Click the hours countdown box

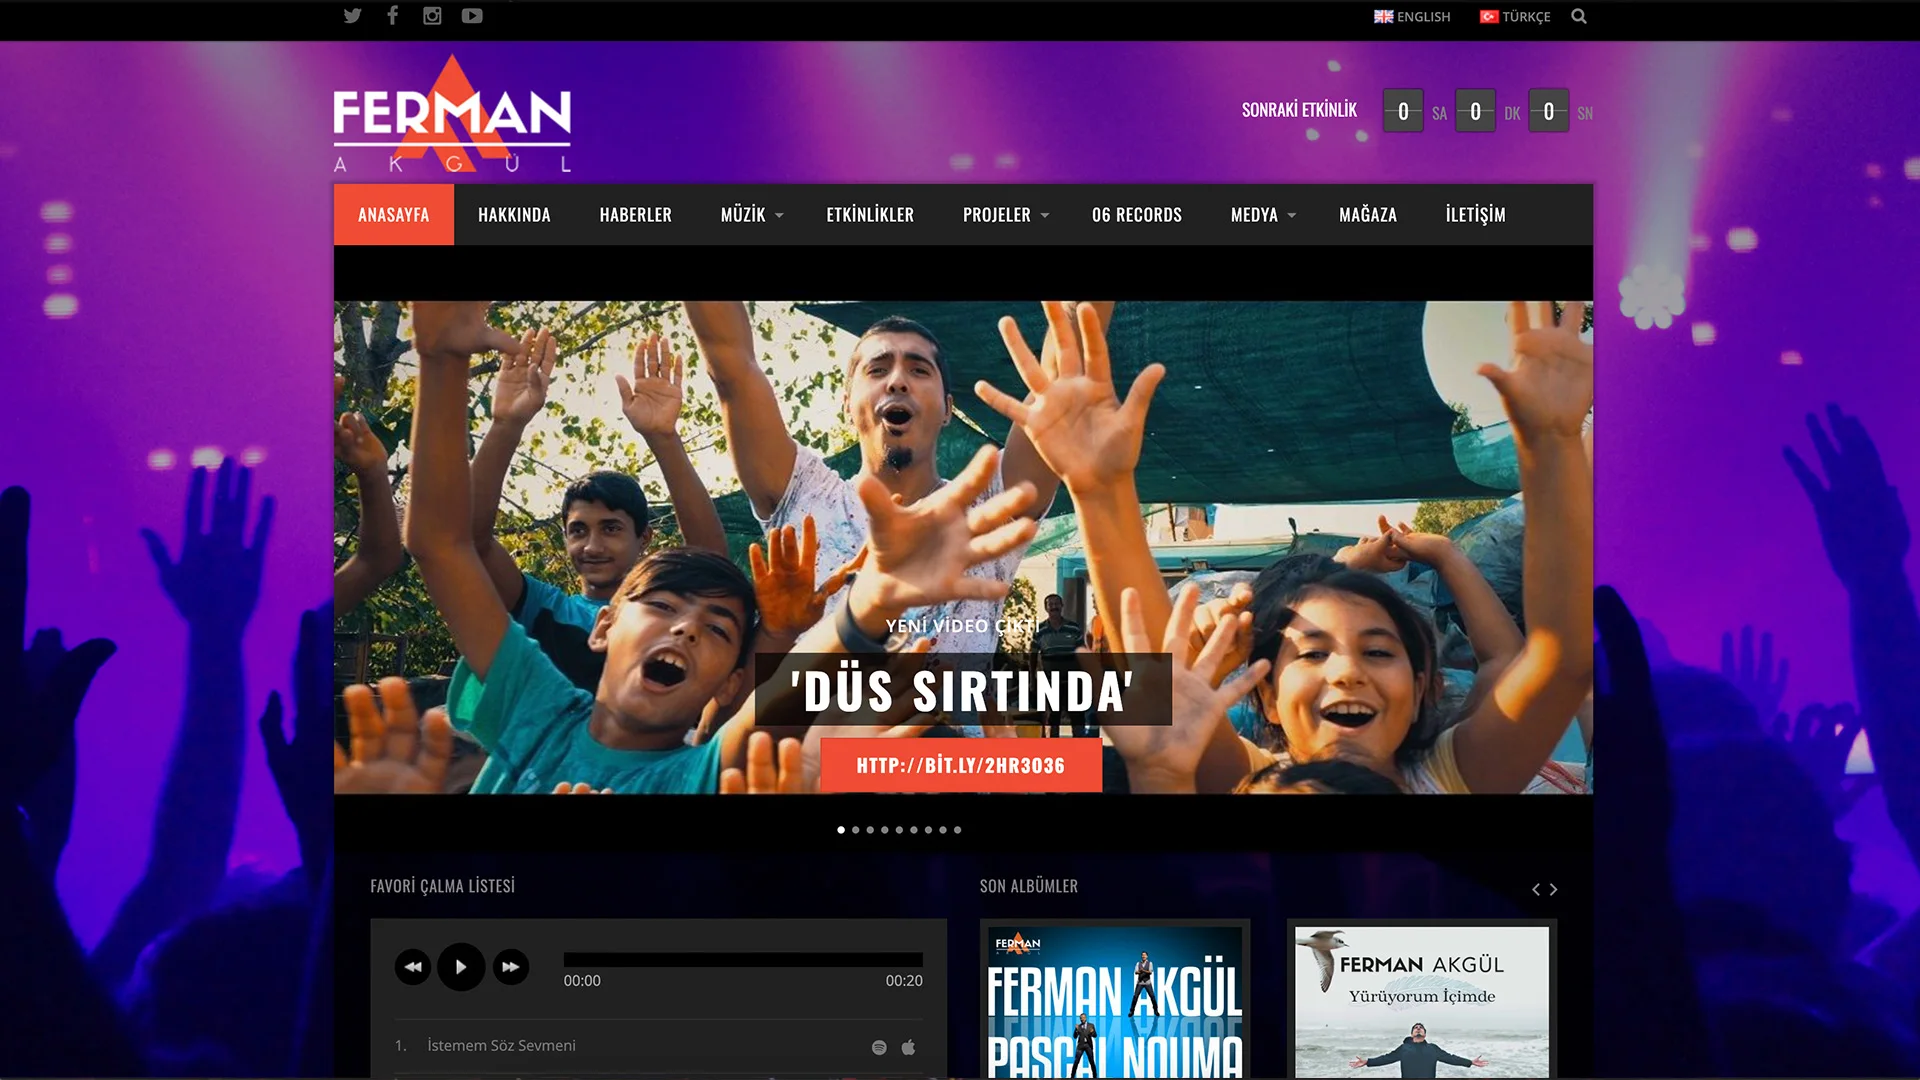[x=1403, y=111]
